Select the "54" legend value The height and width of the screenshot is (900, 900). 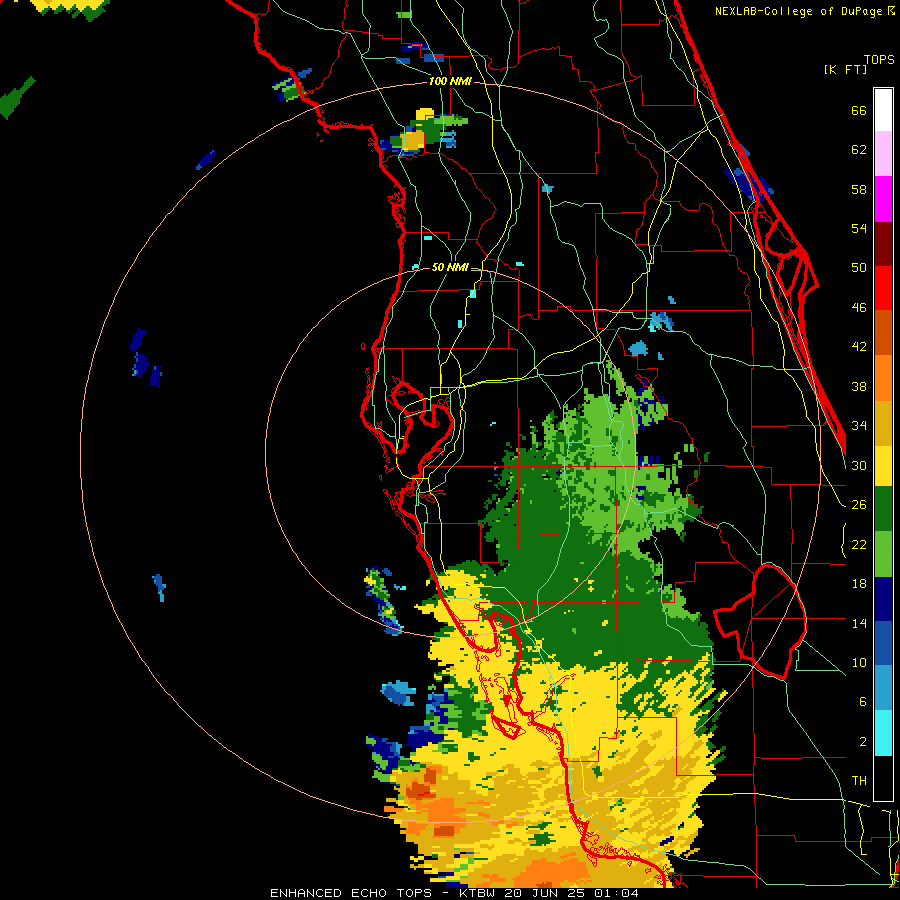tap(859, 228)
